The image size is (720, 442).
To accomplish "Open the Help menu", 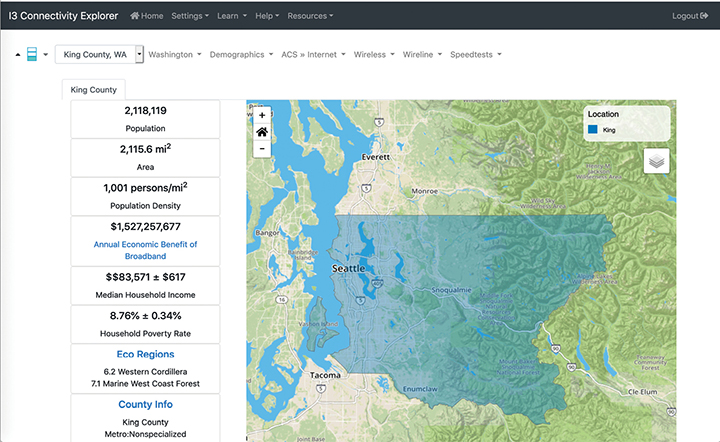I will click(x=267, y=16).
